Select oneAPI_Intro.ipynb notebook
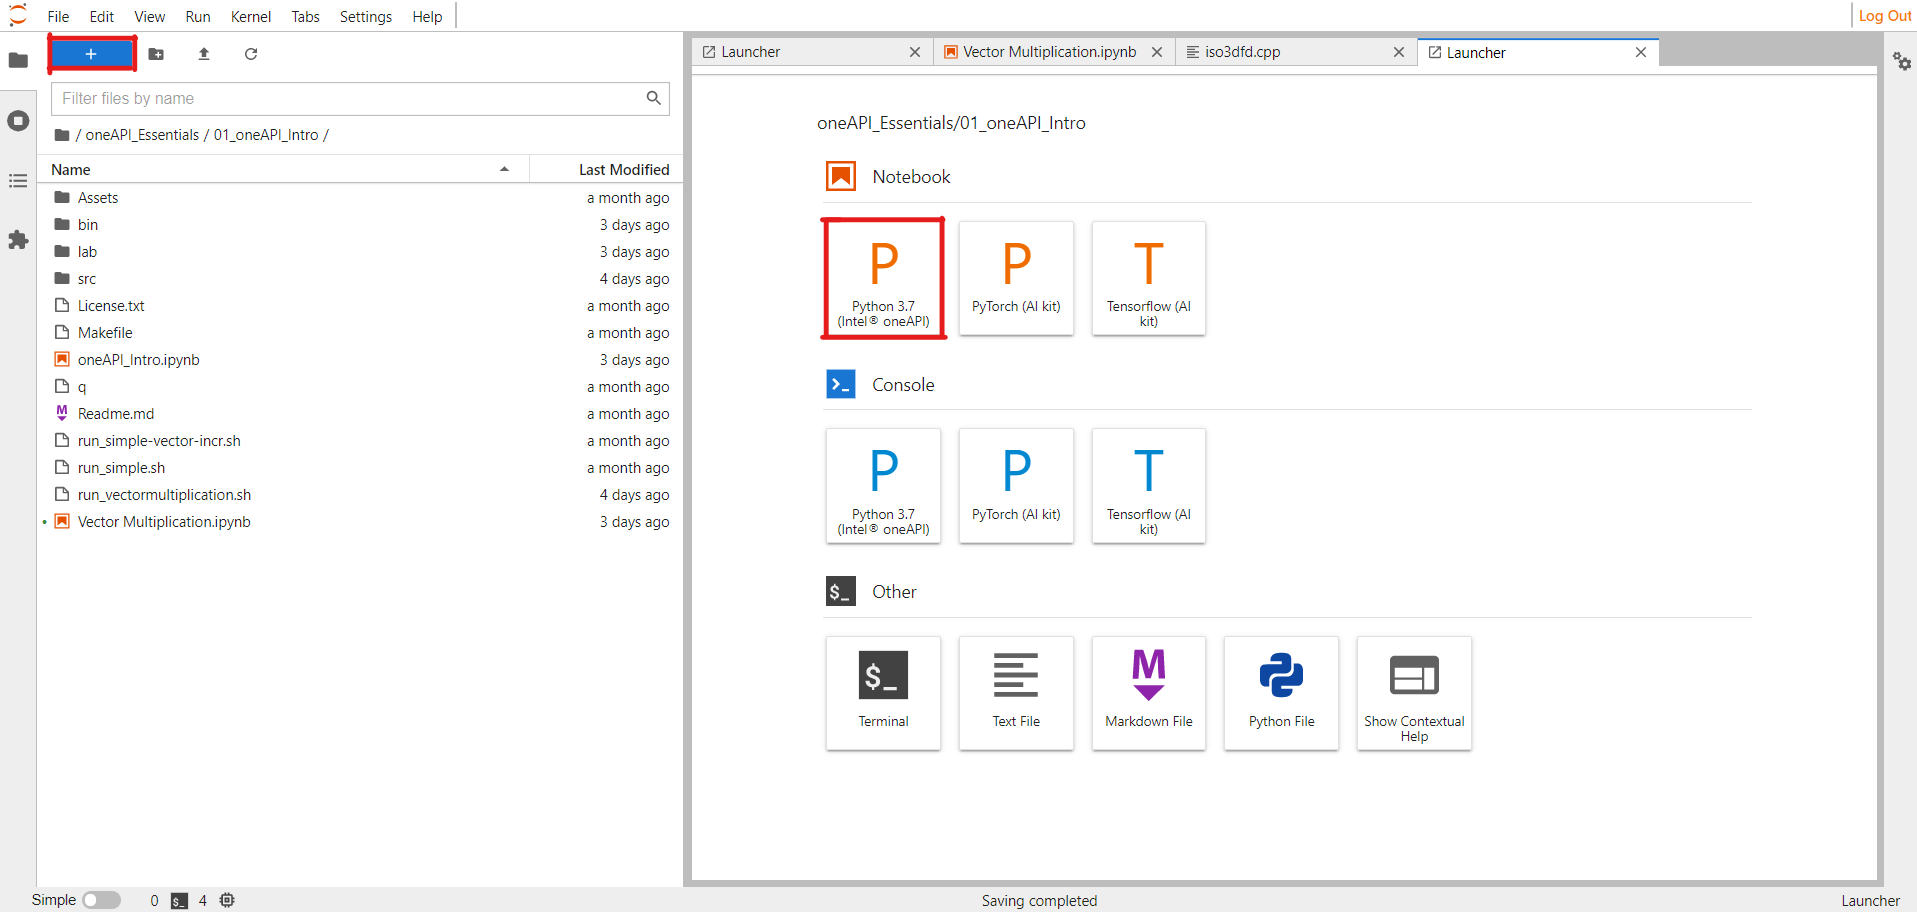 (361, 360)
